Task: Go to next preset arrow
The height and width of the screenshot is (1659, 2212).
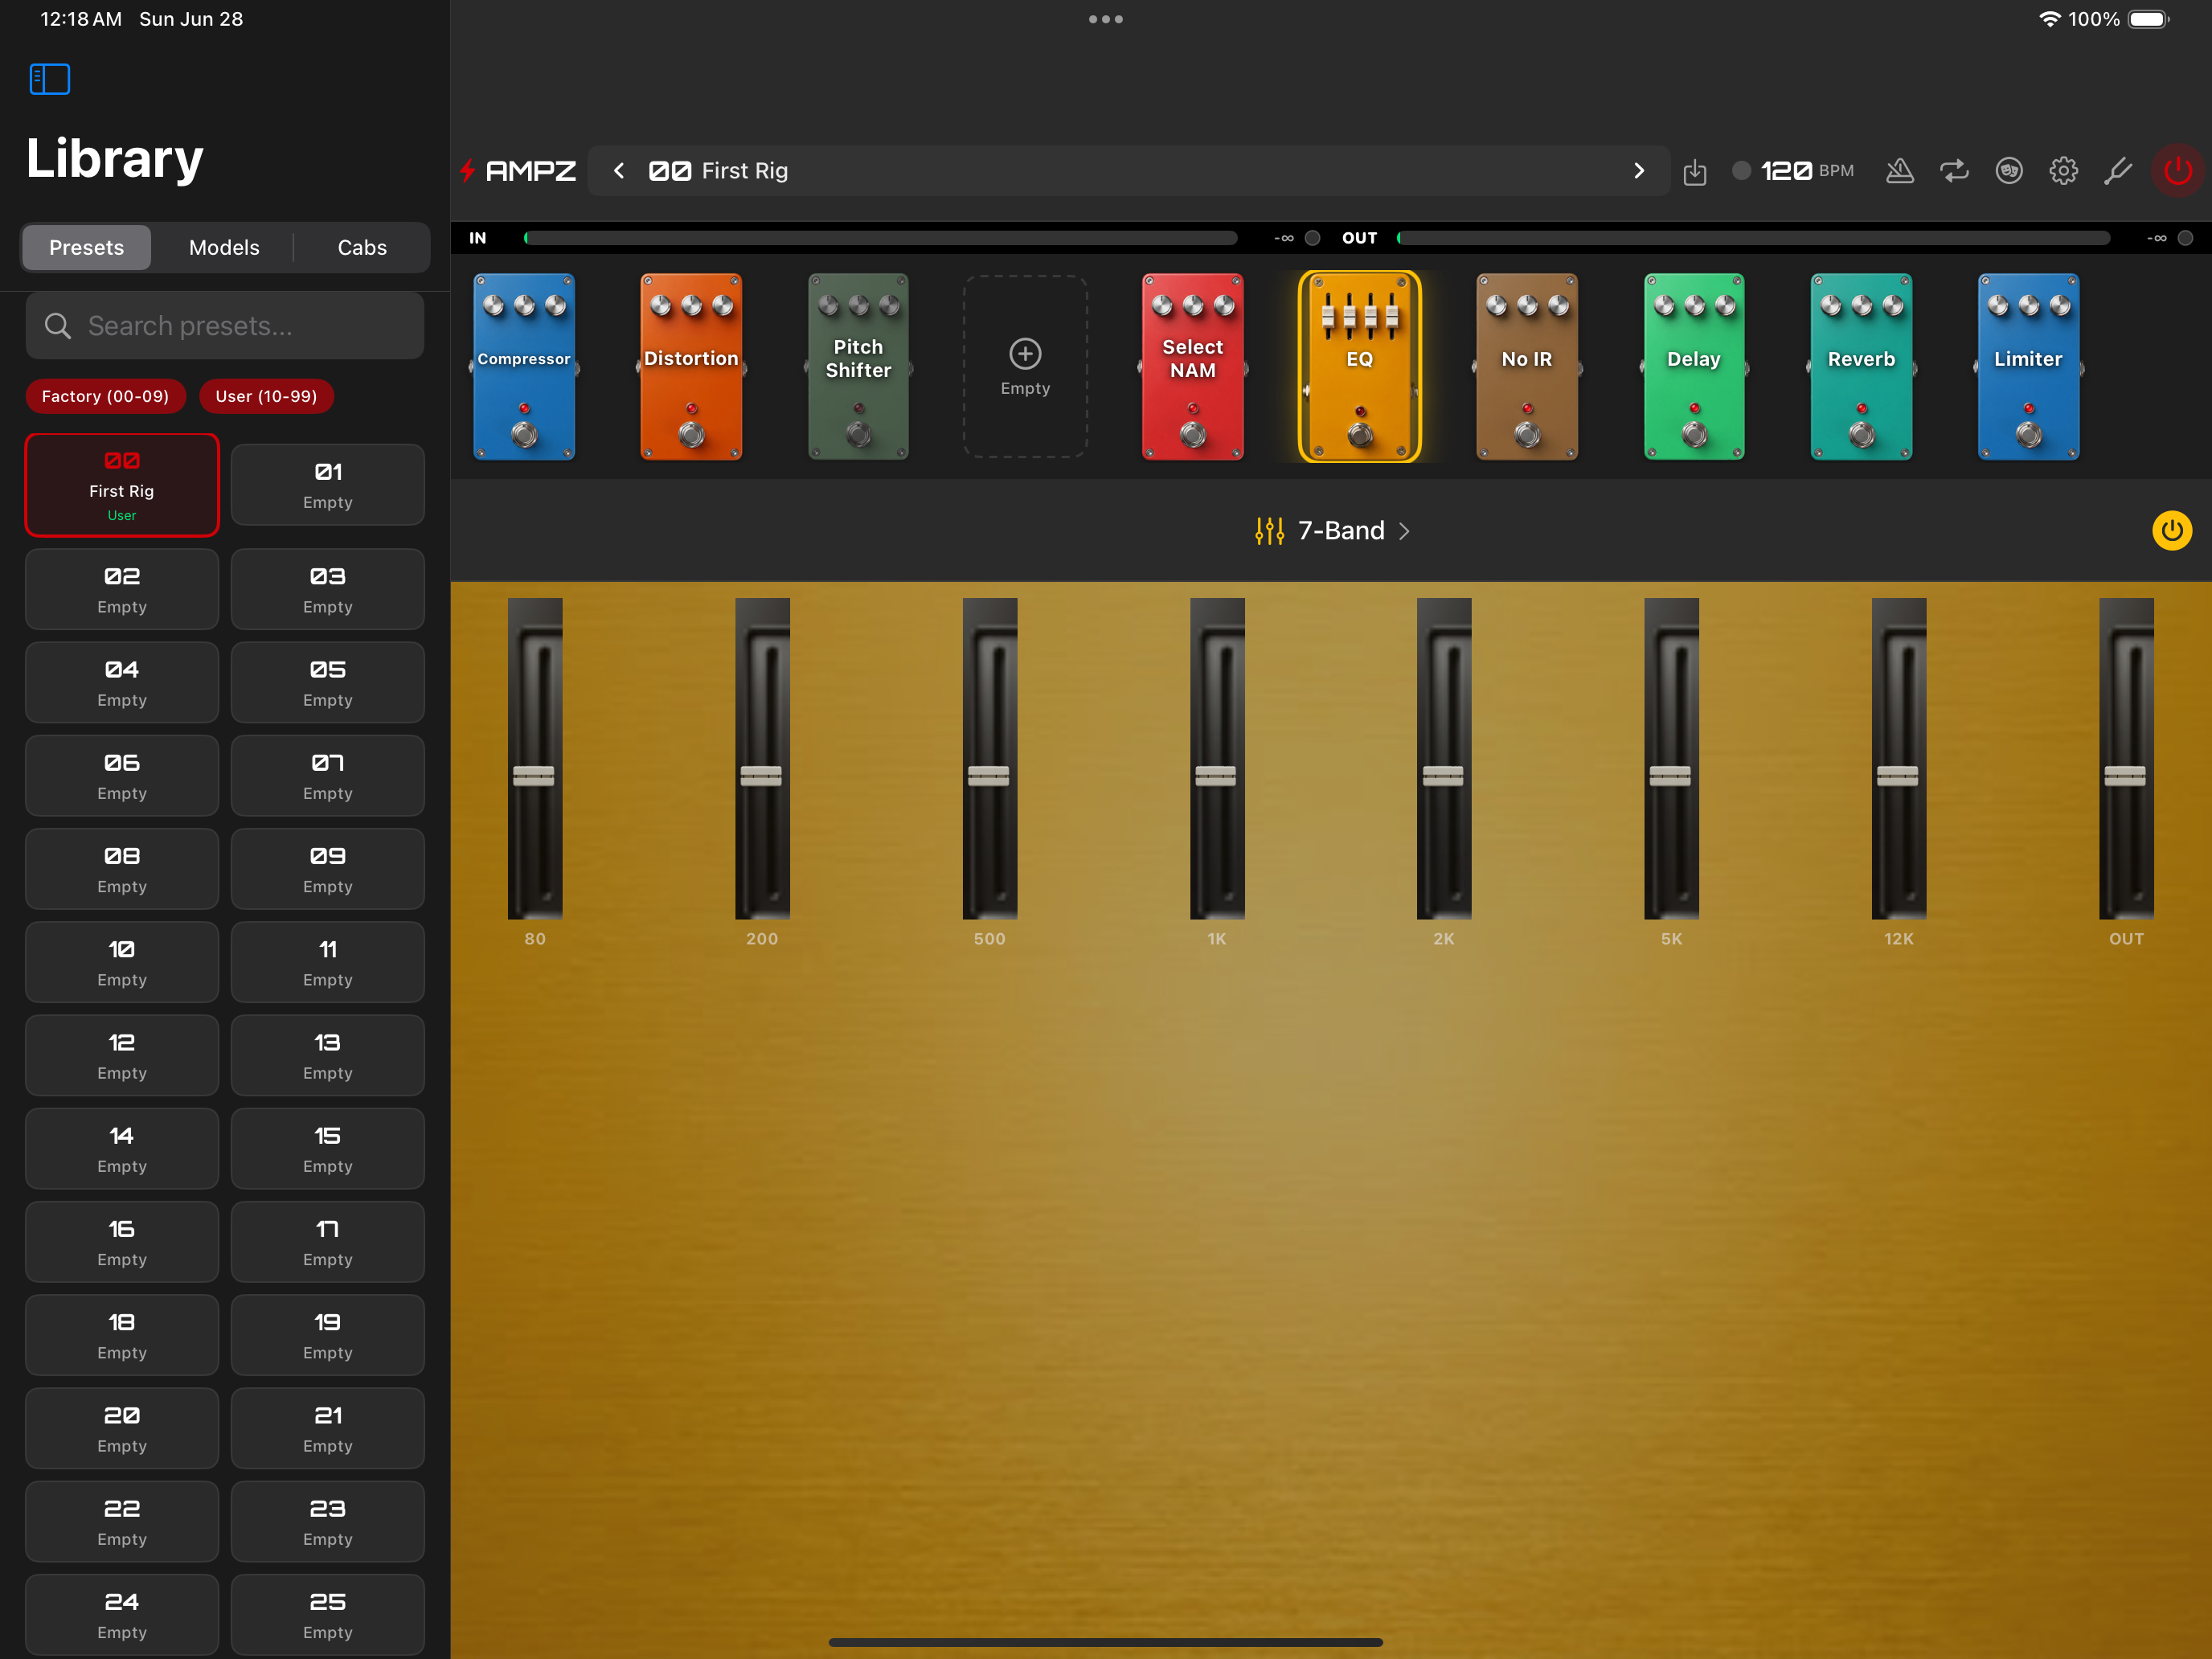Action: pyautogui.click(x=1639, y=171)
